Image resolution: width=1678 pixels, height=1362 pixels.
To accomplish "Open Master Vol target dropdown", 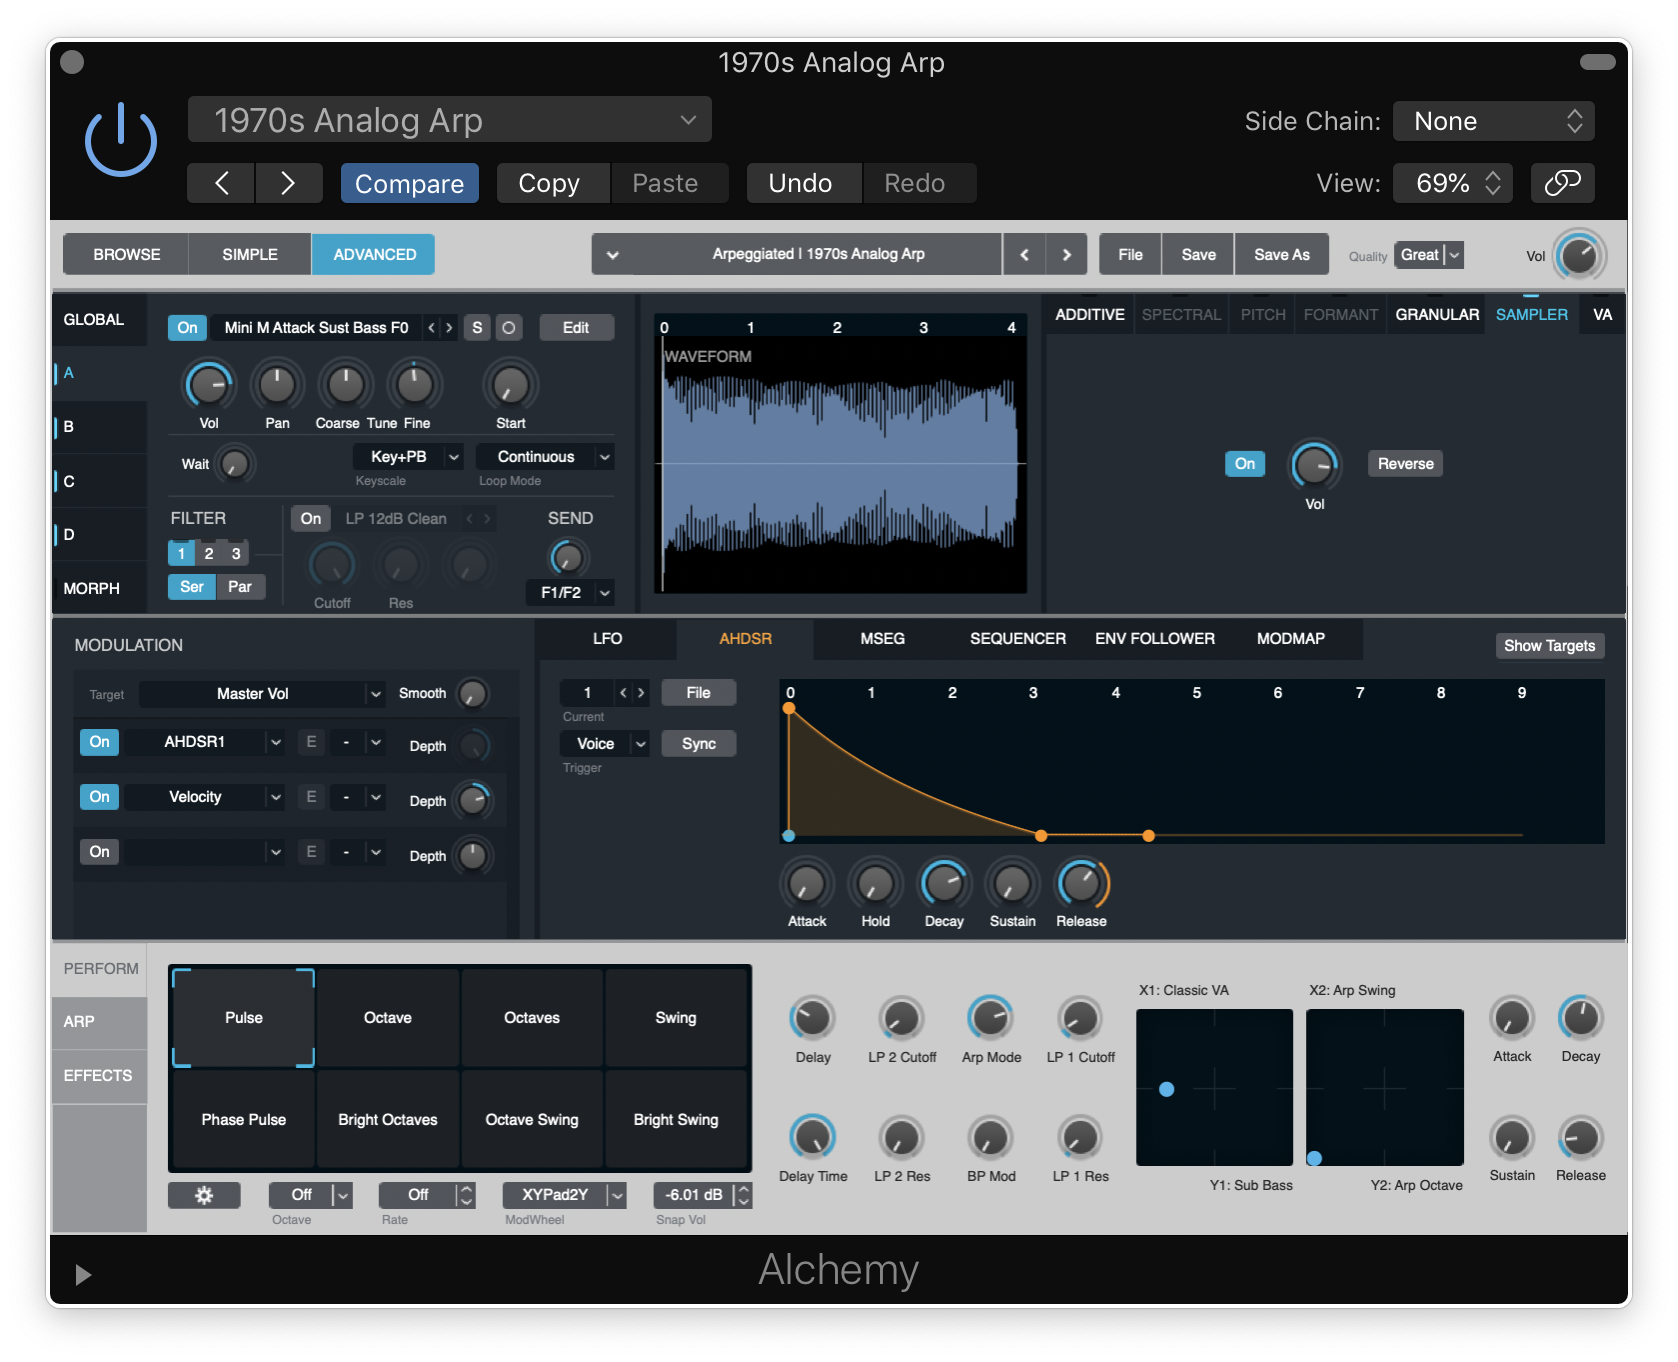I will click(262, 694).
